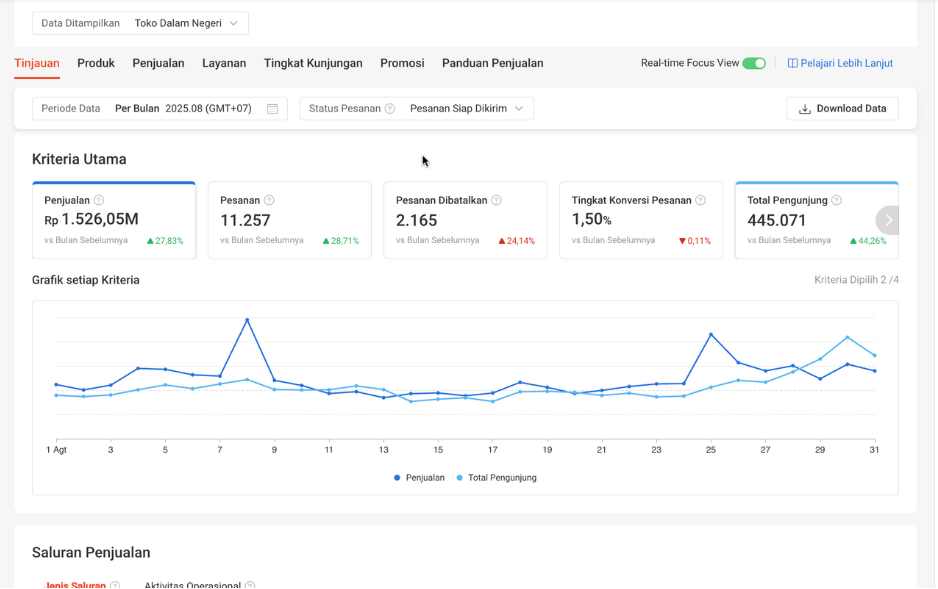Select the Total Pengunjung criteria card

pos(817,220)
